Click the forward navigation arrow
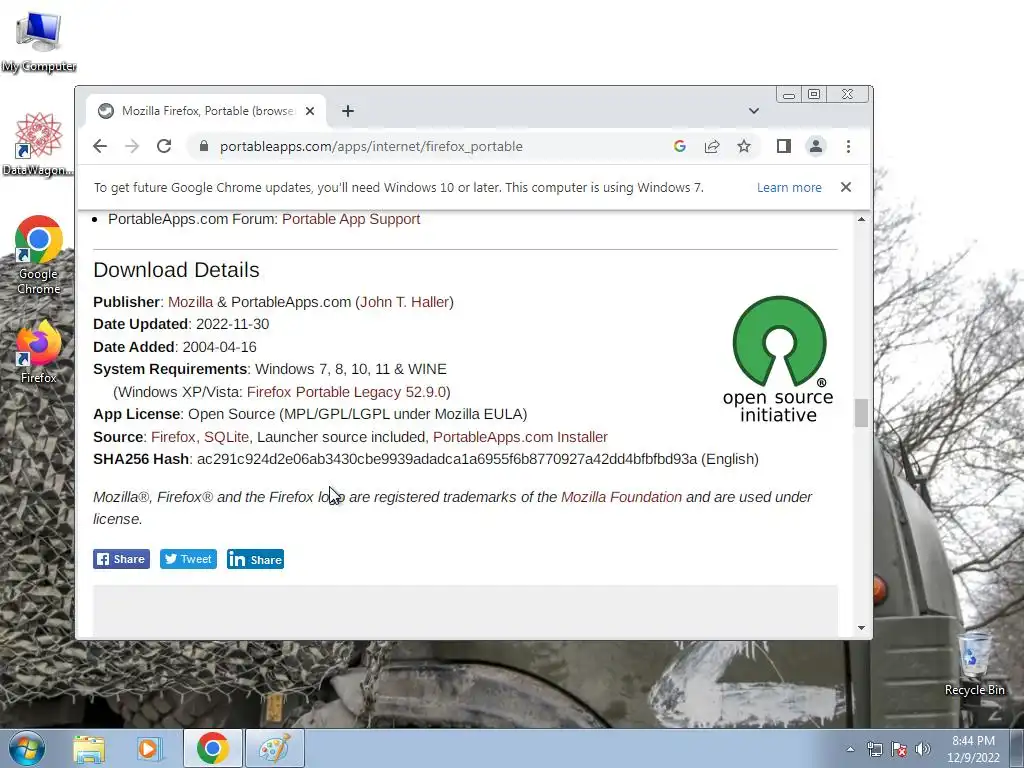 (132, 146)
